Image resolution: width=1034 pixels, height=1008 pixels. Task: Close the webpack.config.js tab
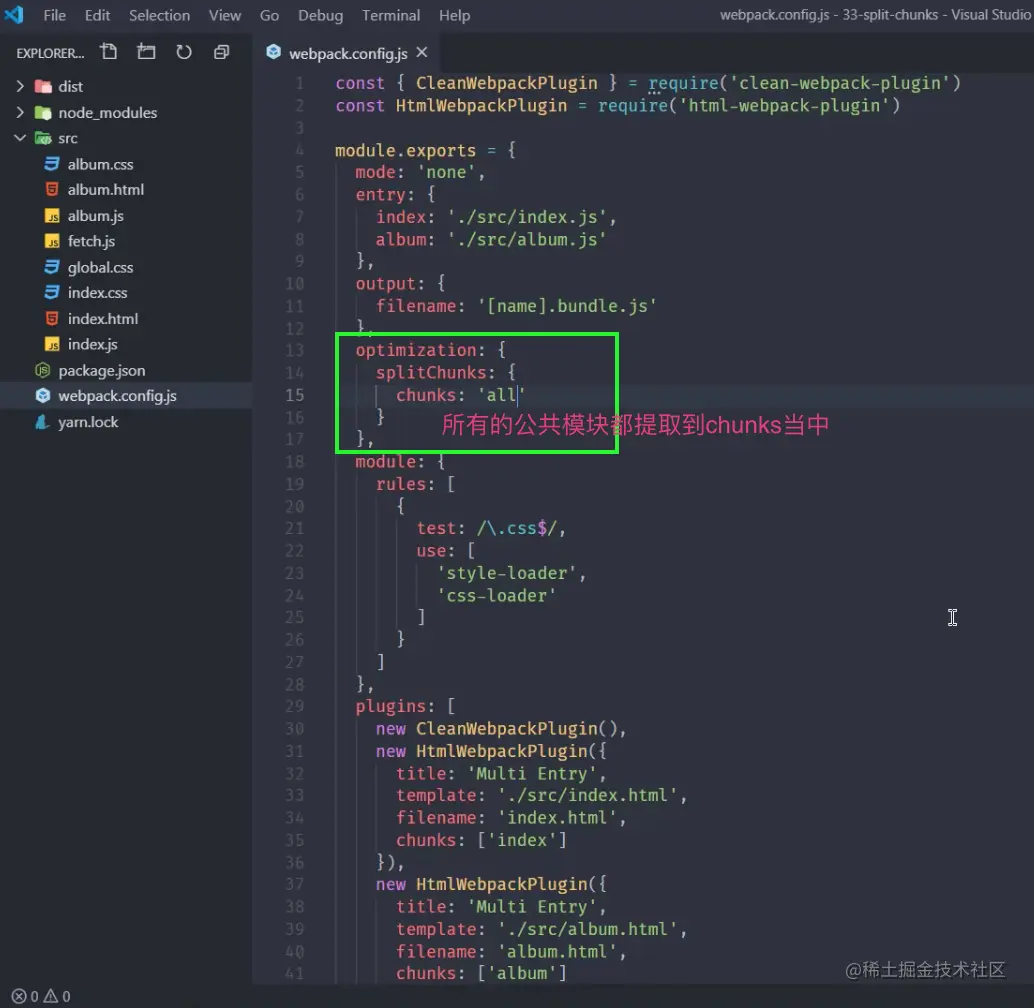click(x=422, y=52)
